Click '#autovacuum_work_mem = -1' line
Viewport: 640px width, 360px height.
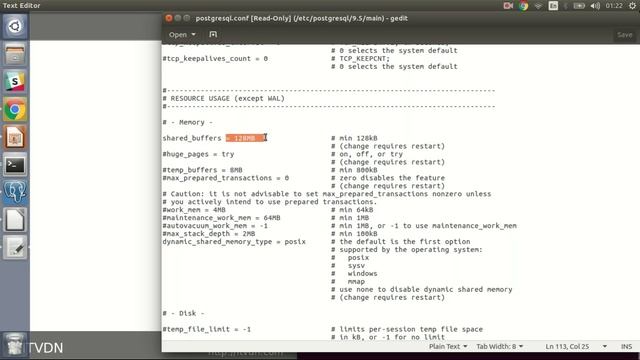tap(215, 226)
